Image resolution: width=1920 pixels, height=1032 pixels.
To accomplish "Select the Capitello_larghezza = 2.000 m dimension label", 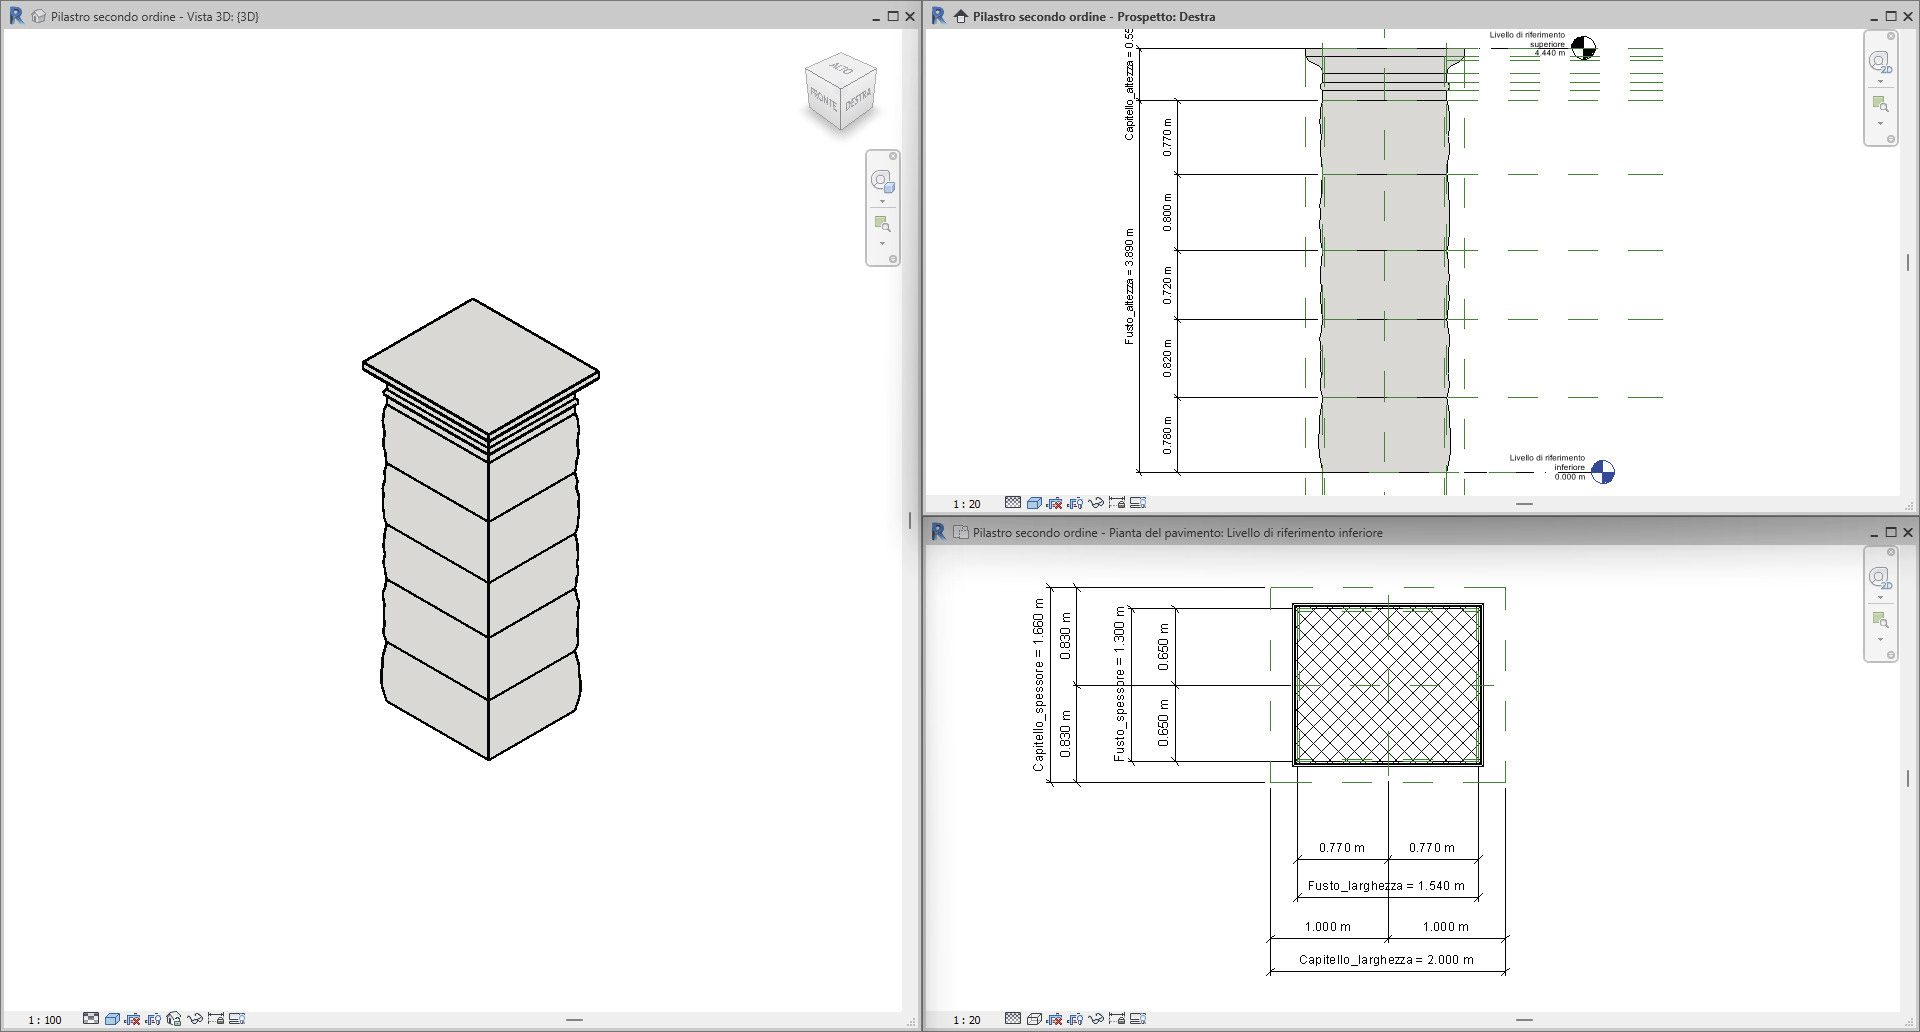I will click(1385, 960).
